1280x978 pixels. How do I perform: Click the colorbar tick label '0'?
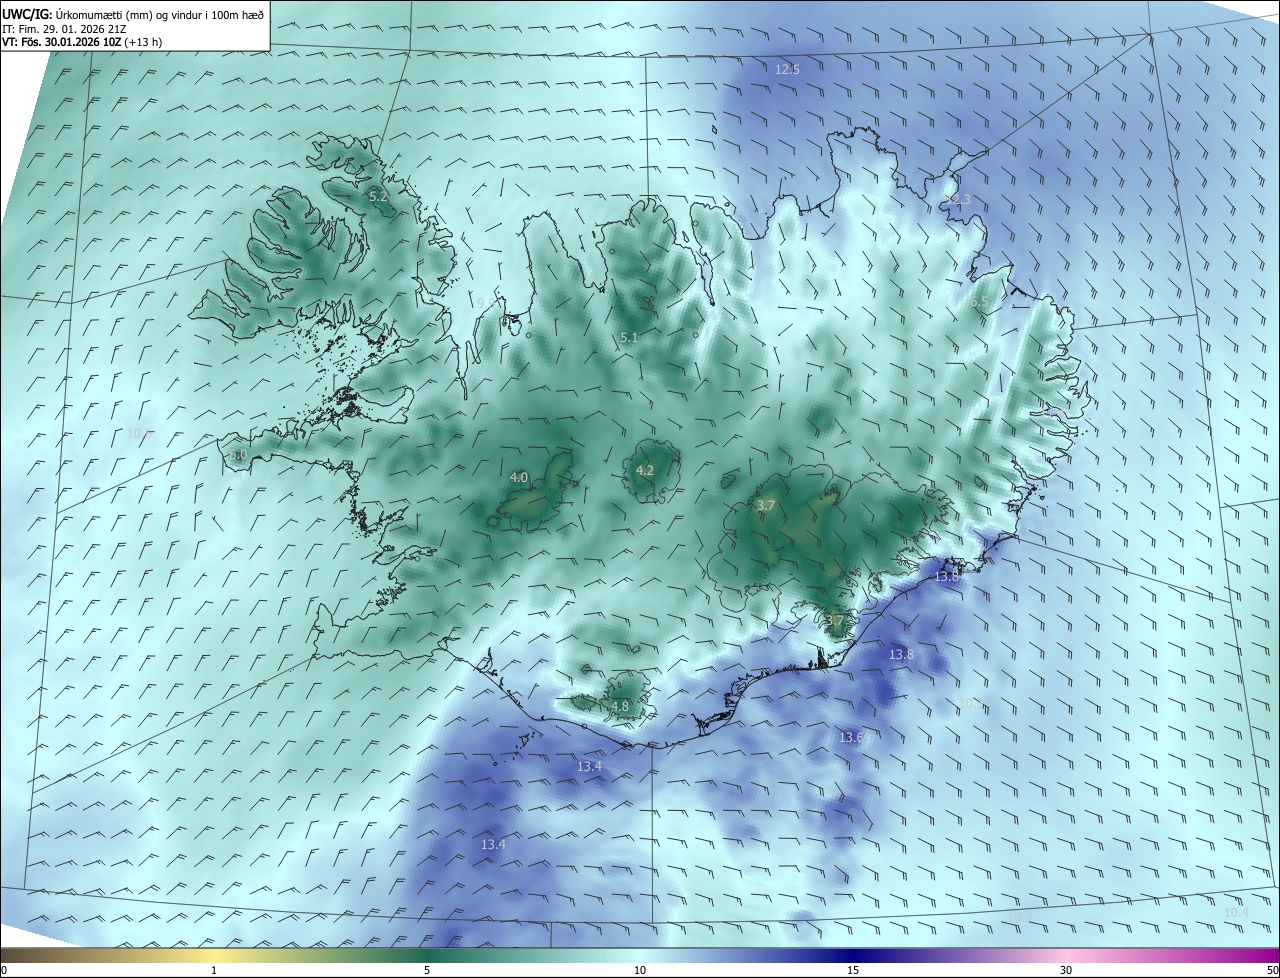pos(4,970)
